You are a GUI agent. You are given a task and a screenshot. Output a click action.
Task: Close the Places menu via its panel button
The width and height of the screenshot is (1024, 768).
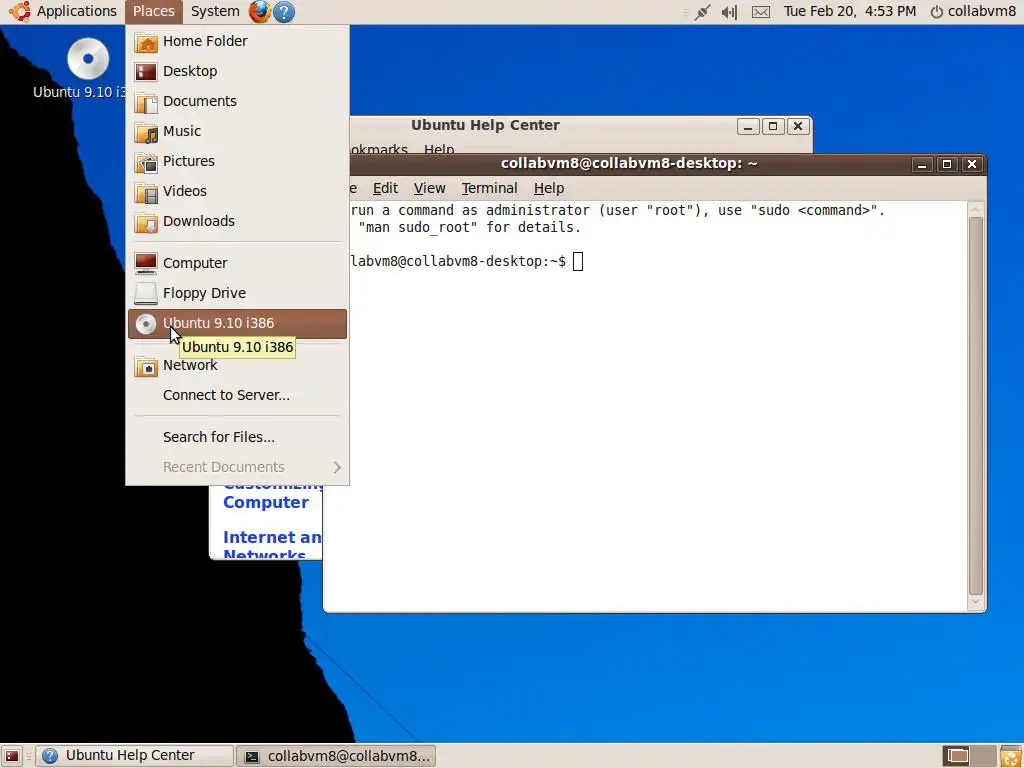pos(153,11)
